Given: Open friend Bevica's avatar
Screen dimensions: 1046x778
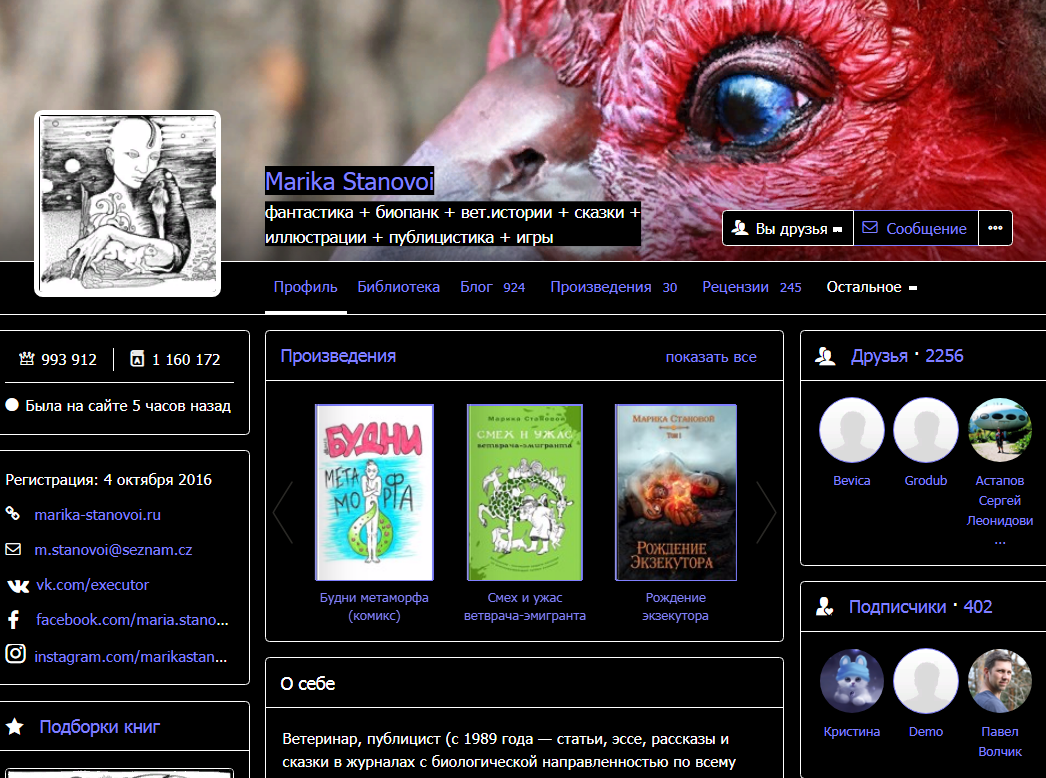Looking at the screenshot, I should (x=852, y=430).
